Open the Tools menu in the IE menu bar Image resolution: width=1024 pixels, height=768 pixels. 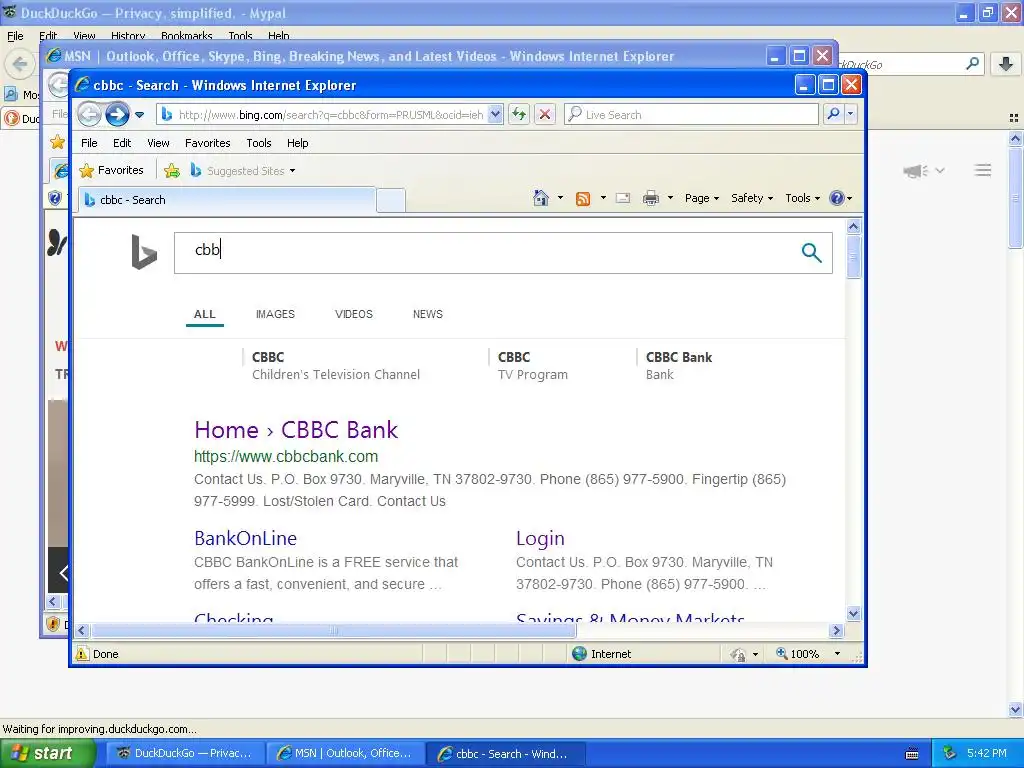pos(259,143)
